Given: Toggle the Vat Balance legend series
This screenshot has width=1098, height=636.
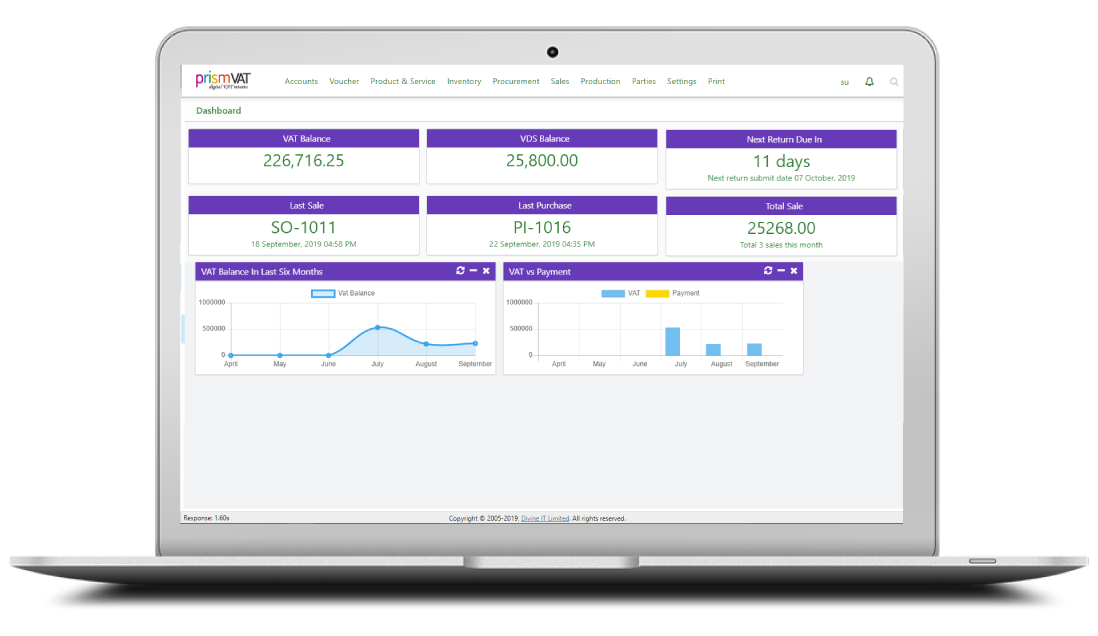Looking at the screenshot, I should 343,293.
